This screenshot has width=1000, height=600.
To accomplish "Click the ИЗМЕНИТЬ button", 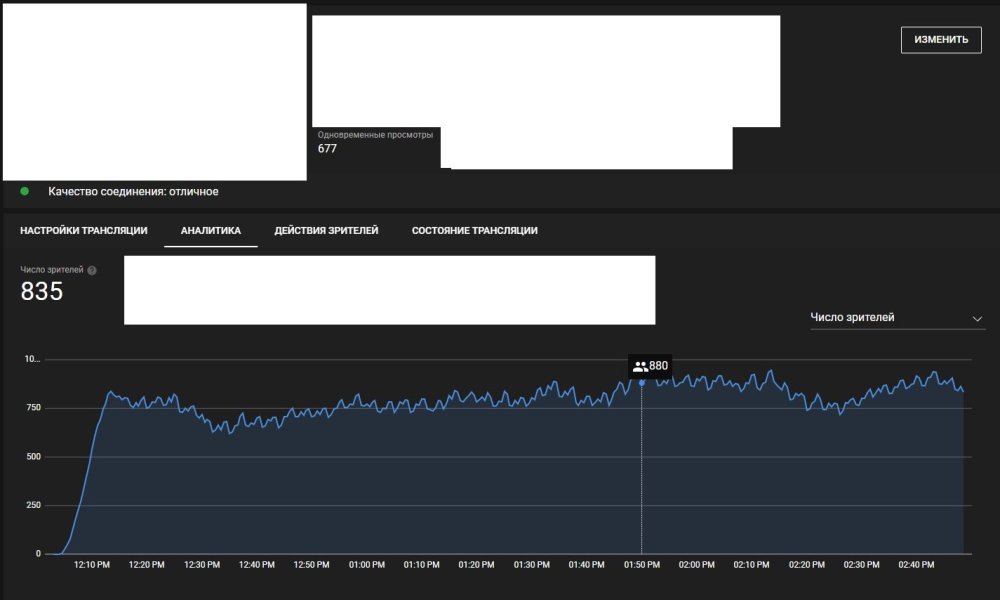I will click(x=941, y=40).
